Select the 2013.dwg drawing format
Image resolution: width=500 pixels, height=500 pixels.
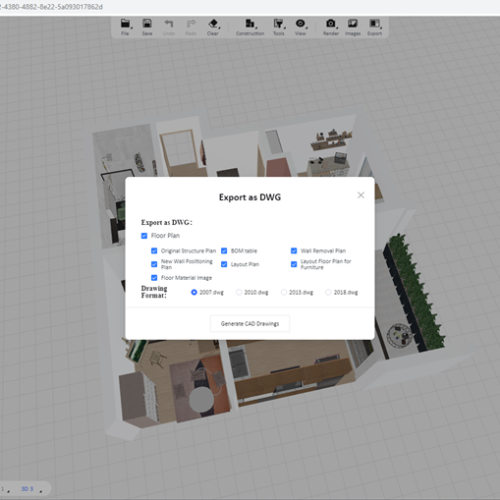tap(284, 292)
